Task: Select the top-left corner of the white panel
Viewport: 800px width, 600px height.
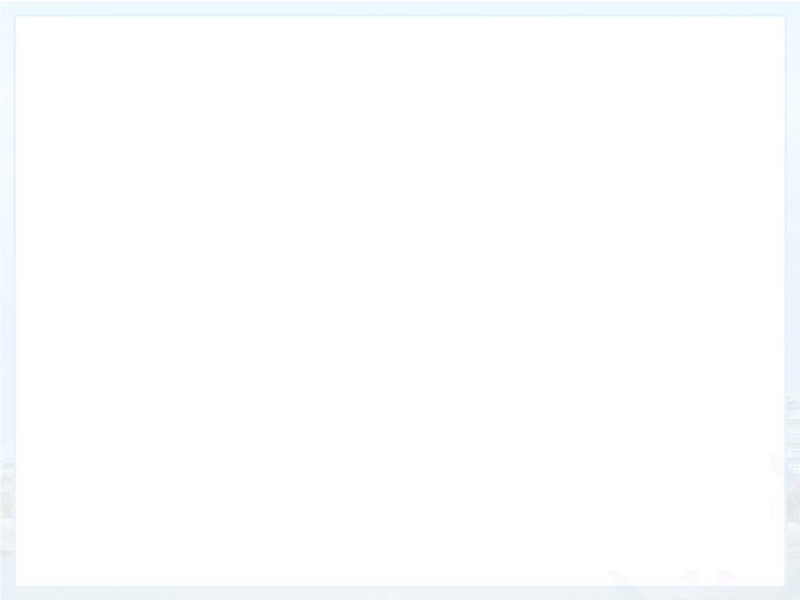Action: click(16, 17)
